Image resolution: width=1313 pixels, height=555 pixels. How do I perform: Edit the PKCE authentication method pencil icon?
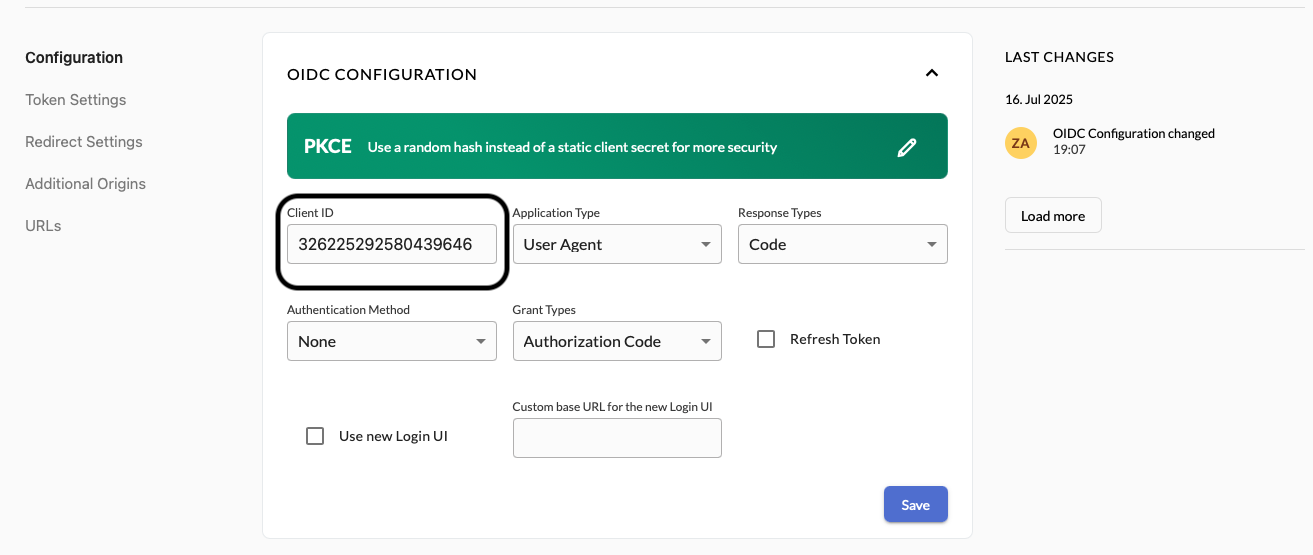[x=907, y=147]
